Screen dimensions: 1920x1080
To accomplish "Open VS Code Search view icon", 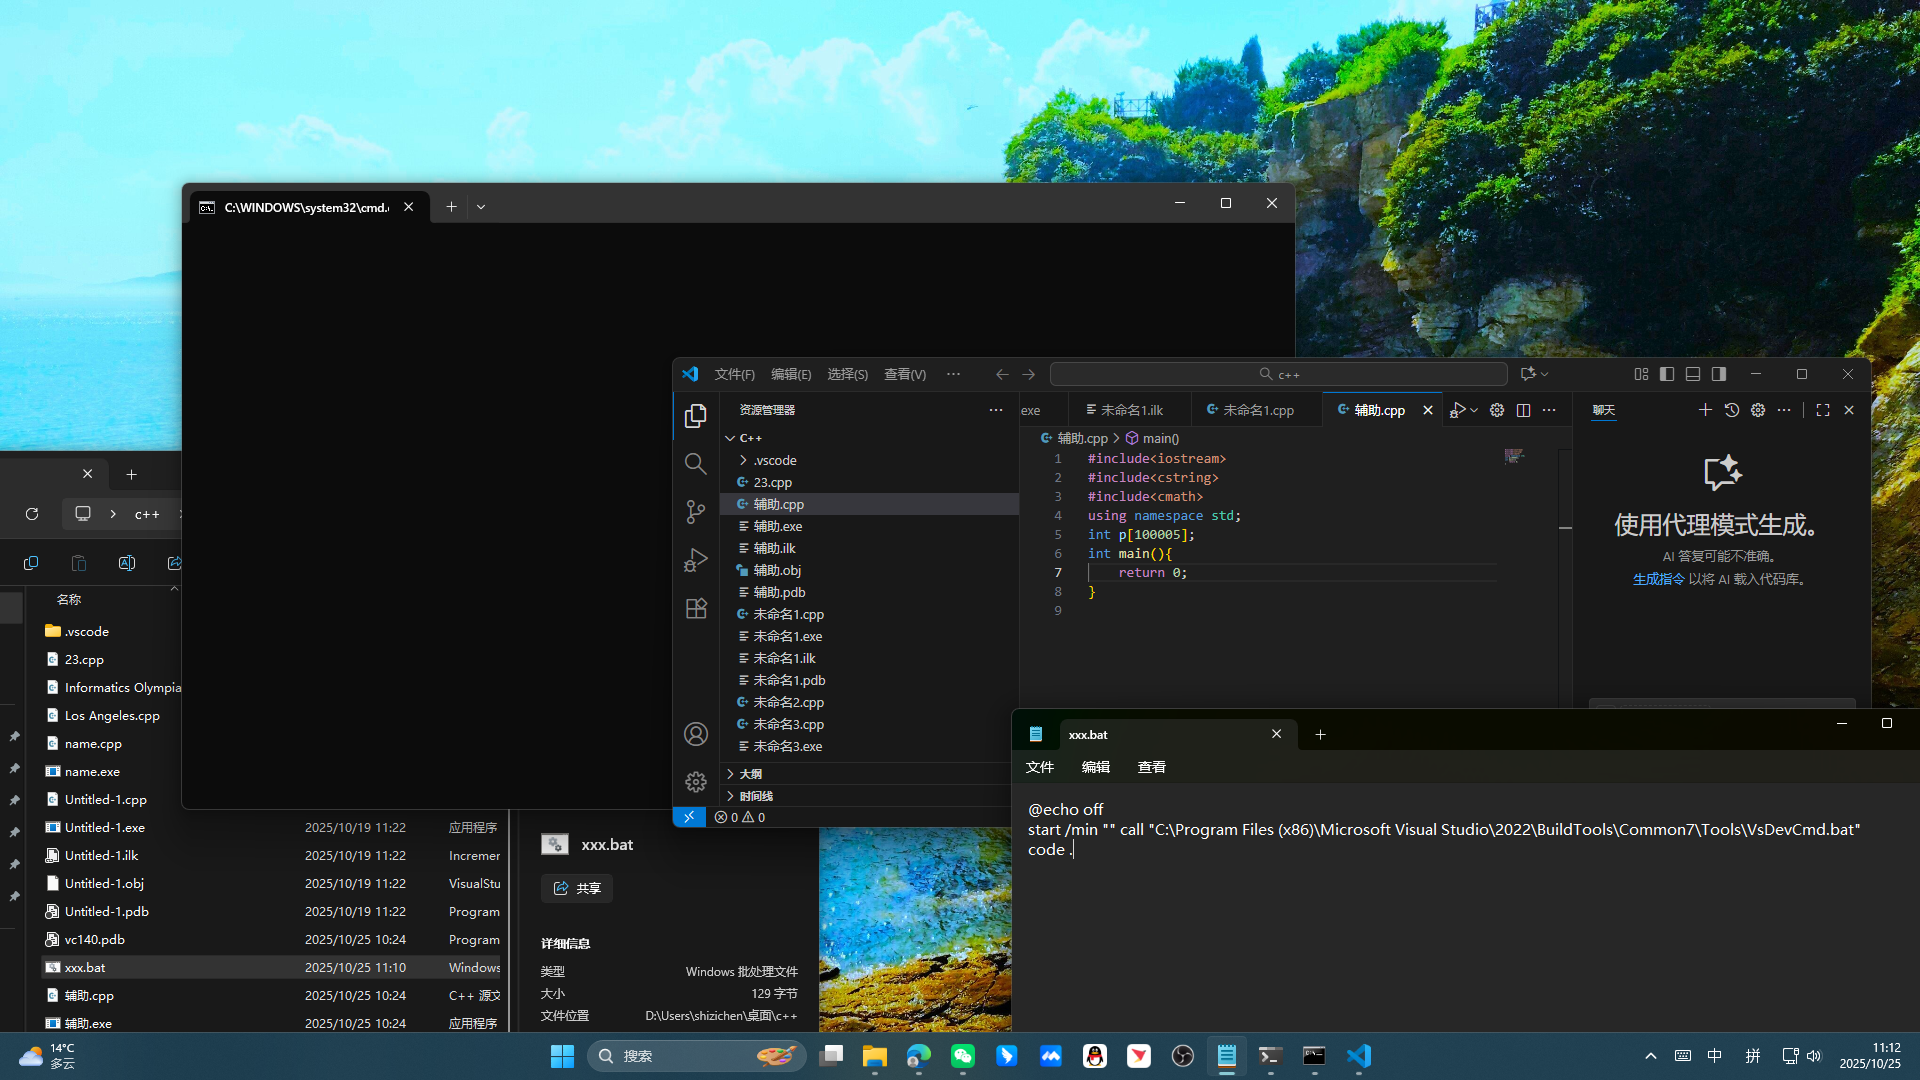I will point(695,464).
